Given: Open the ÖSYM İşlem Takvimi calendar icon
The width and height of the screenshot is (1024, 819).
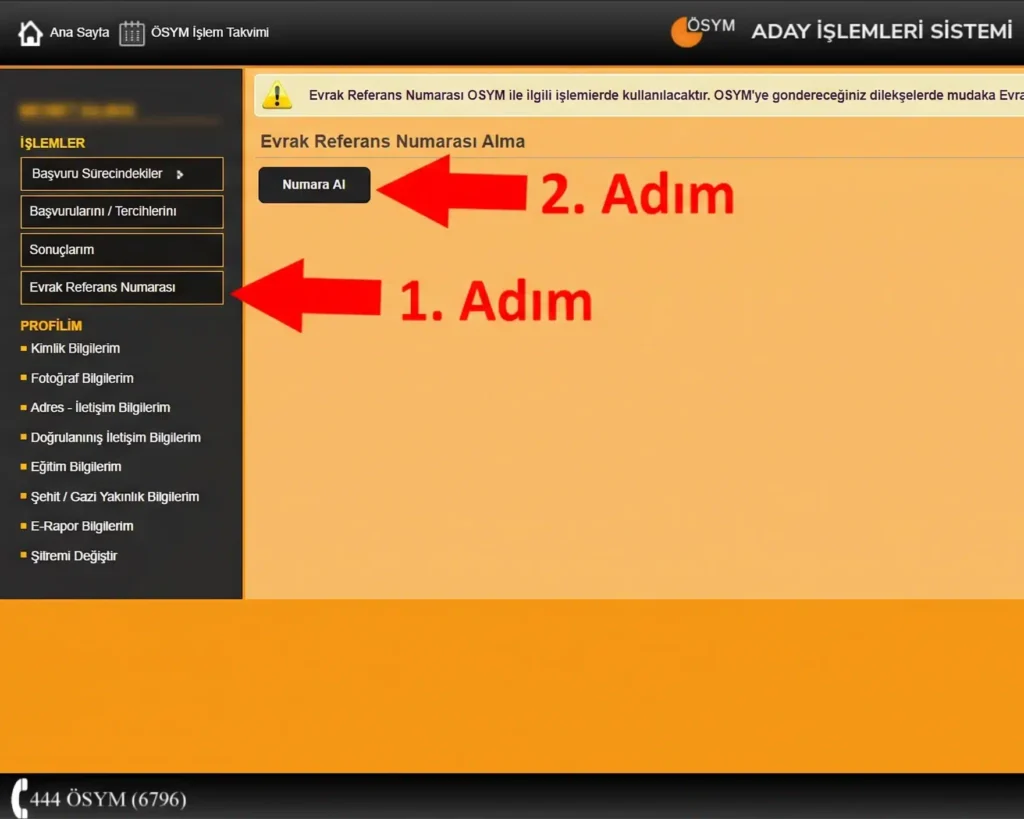Looking at the screenshot, I should [131, 33].
